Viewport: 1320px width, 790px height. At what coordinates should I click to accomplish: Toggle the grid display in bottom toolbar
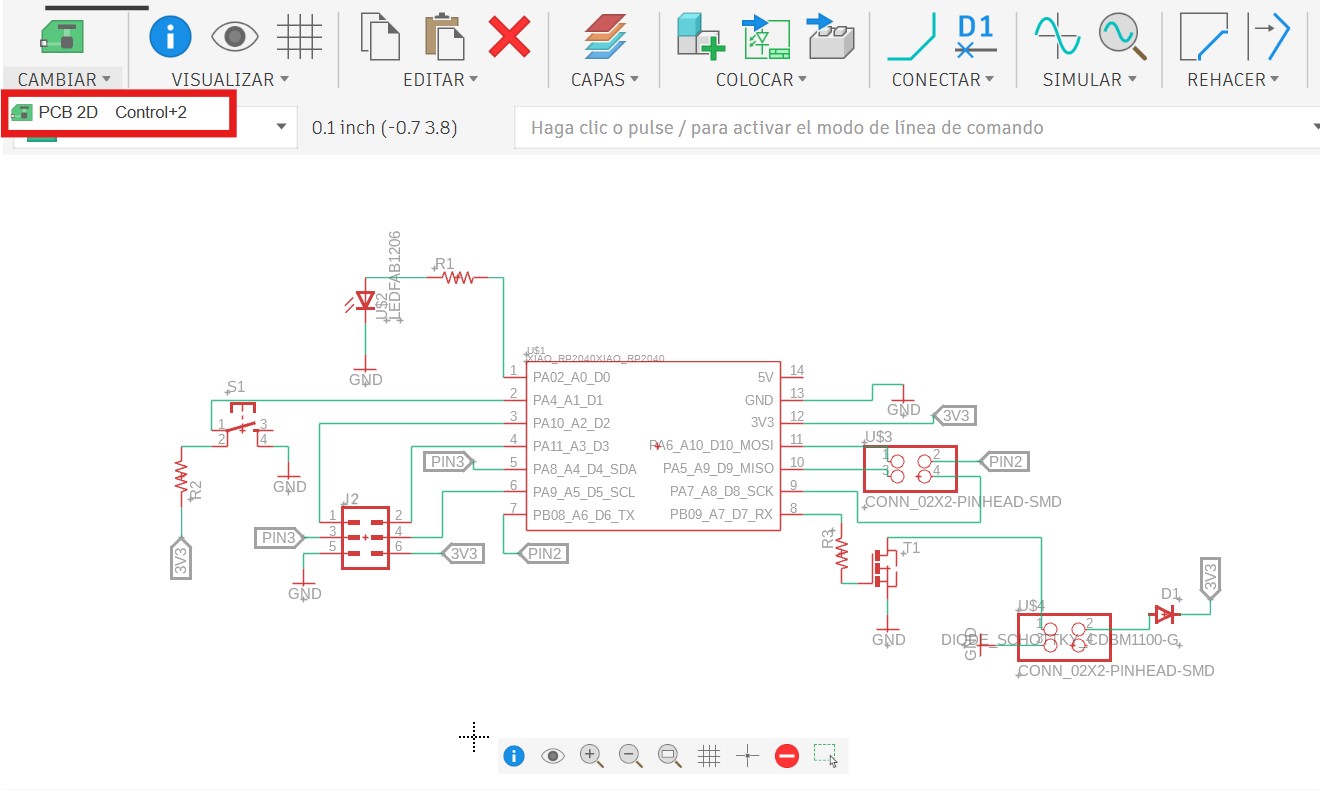click(709, 756)
